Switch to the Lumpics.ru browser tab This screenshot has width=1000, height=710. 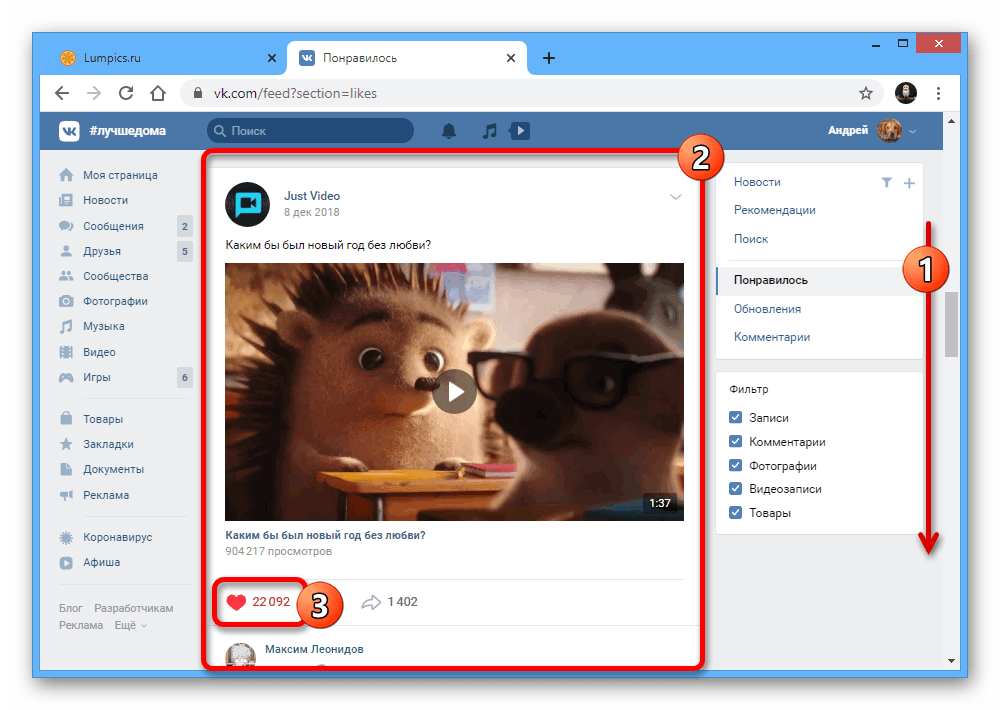tap(167, 58)
